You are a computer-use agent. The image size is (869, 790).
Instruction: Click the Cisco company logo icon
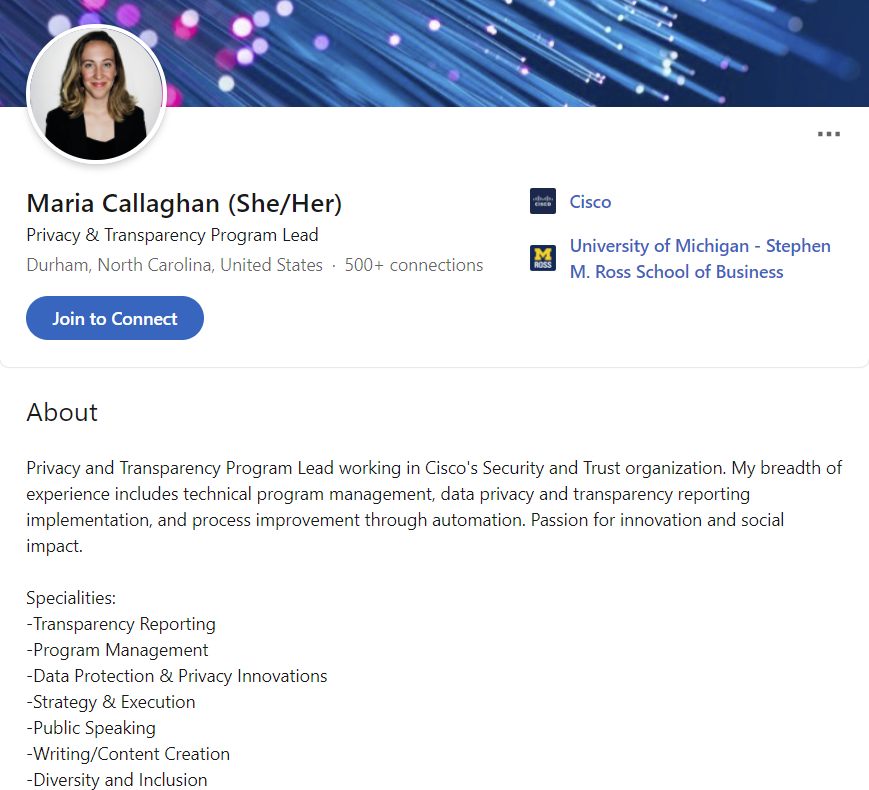coord(543,201)
